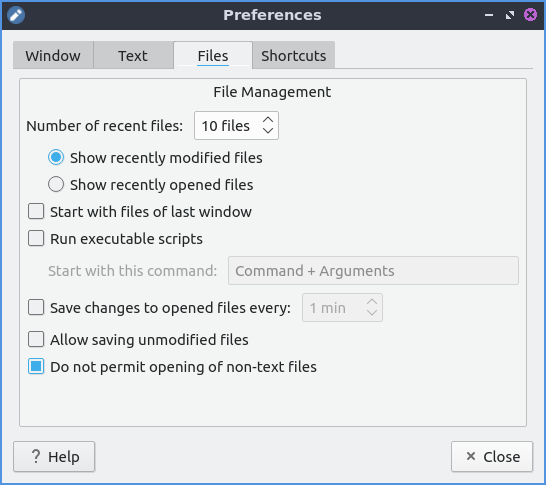Switch to the Window tab
546x485 pixels.
tap(53, 55)
